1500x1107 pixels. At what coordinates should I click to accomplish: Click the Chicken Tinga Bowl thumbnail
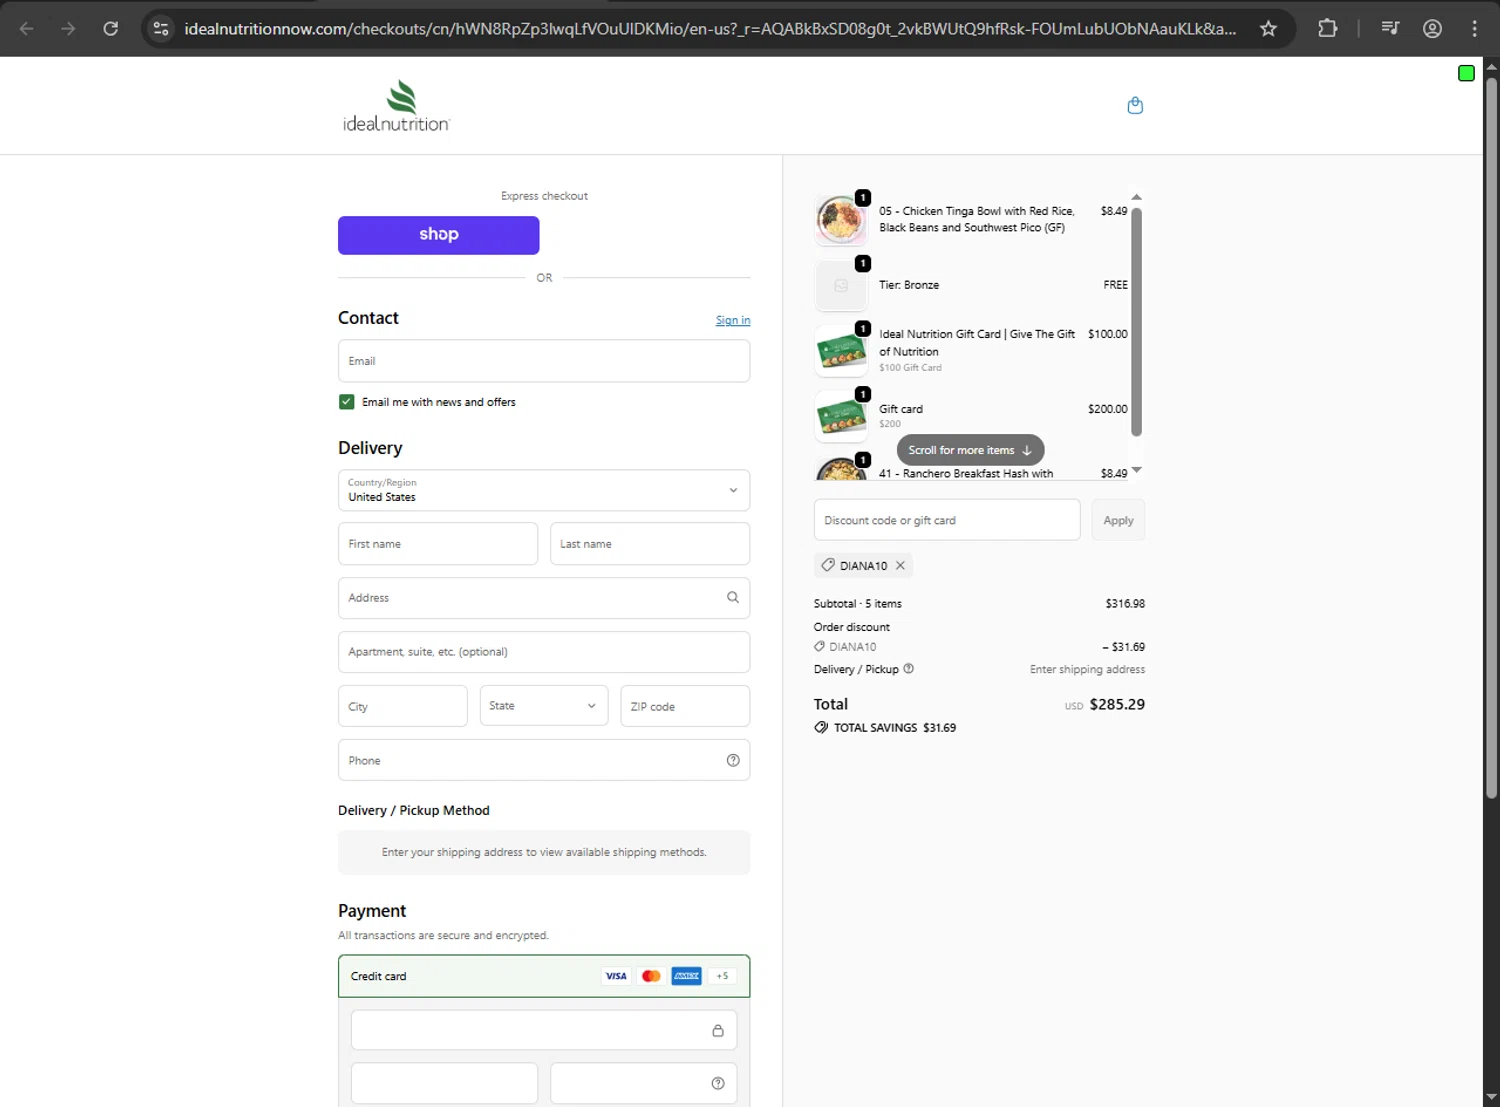point(841,219)
